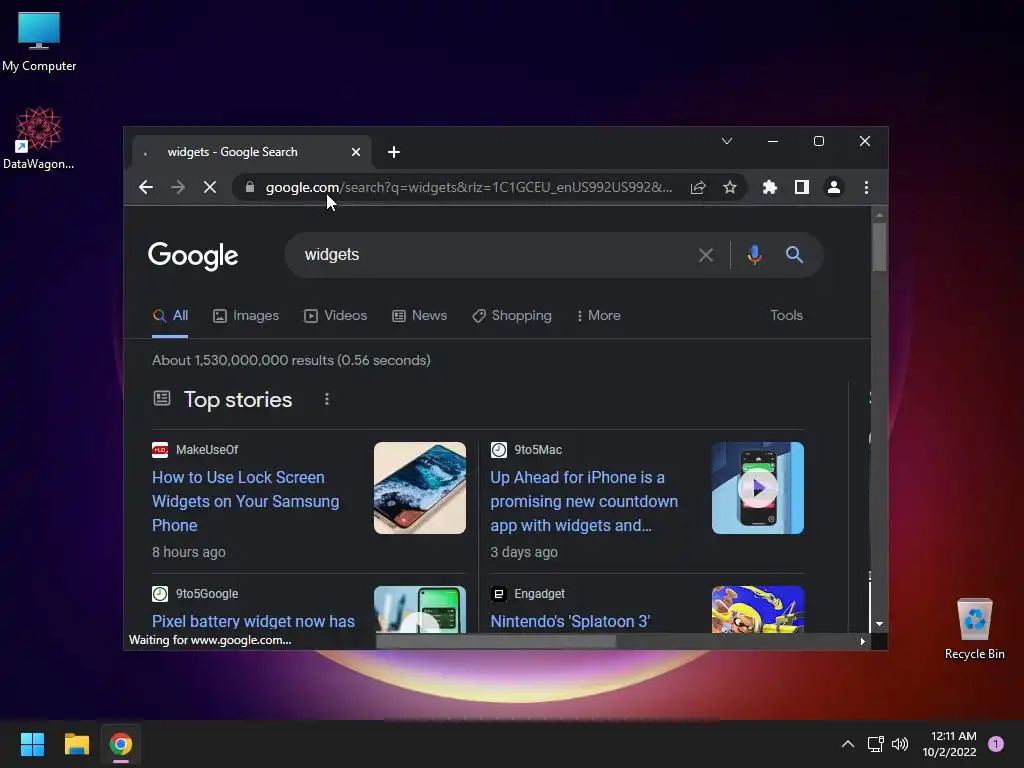Screen dimensions: 1024x768
Task: Open the Chrome profile avatar
Action: tap(834, 187)
